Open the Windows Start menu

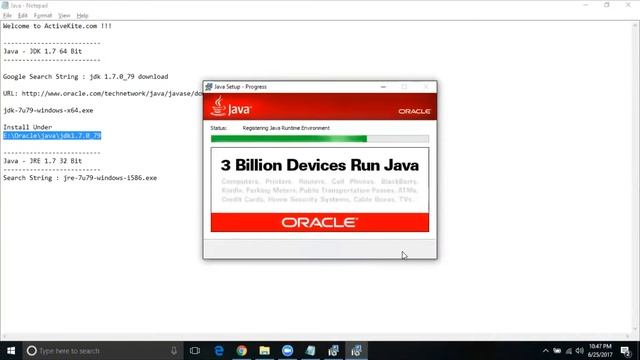pyautogui.click(x=11, y=351)
